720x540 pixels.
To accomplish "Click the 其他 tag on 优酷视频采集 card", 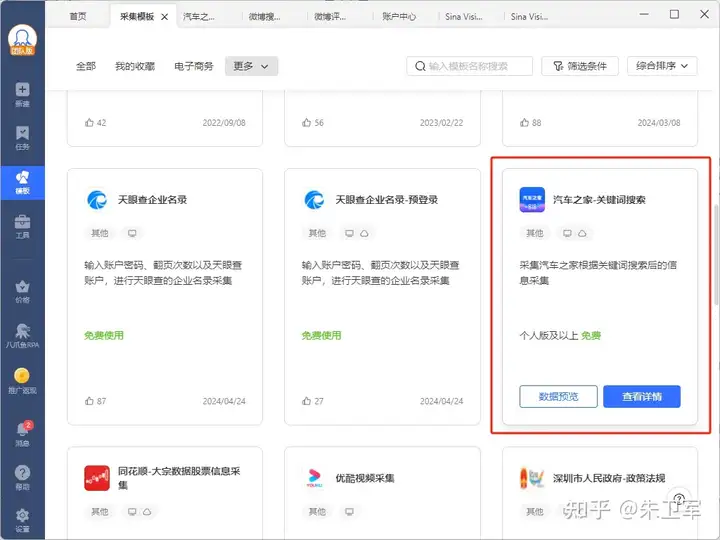I will tap(317, 512).
